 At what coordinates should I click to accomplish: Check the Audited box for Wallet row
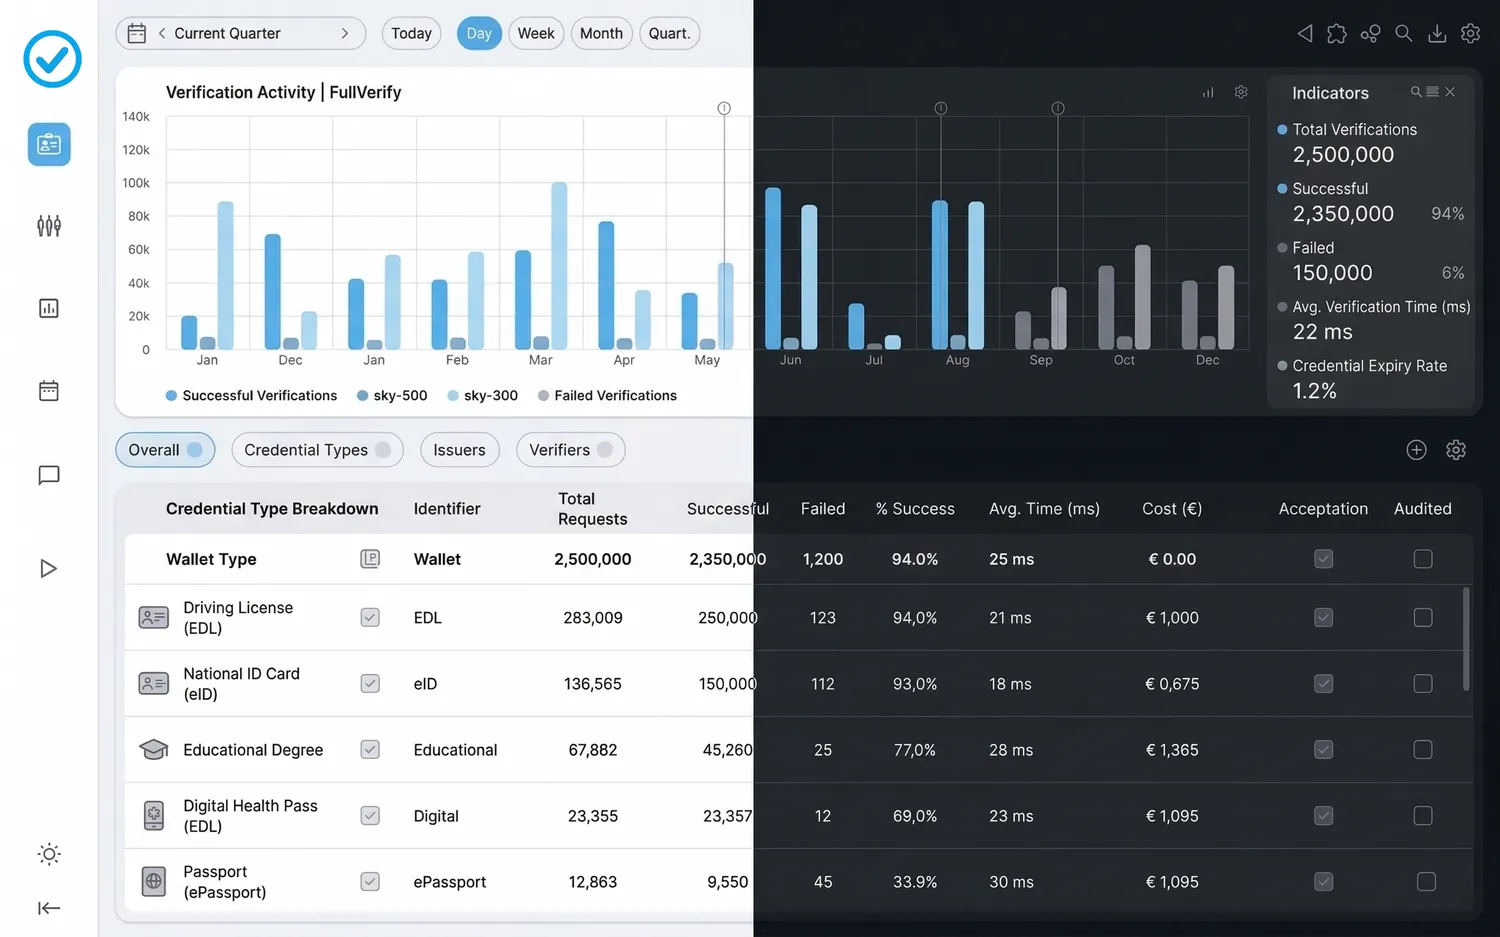(x=1423, y=559)
